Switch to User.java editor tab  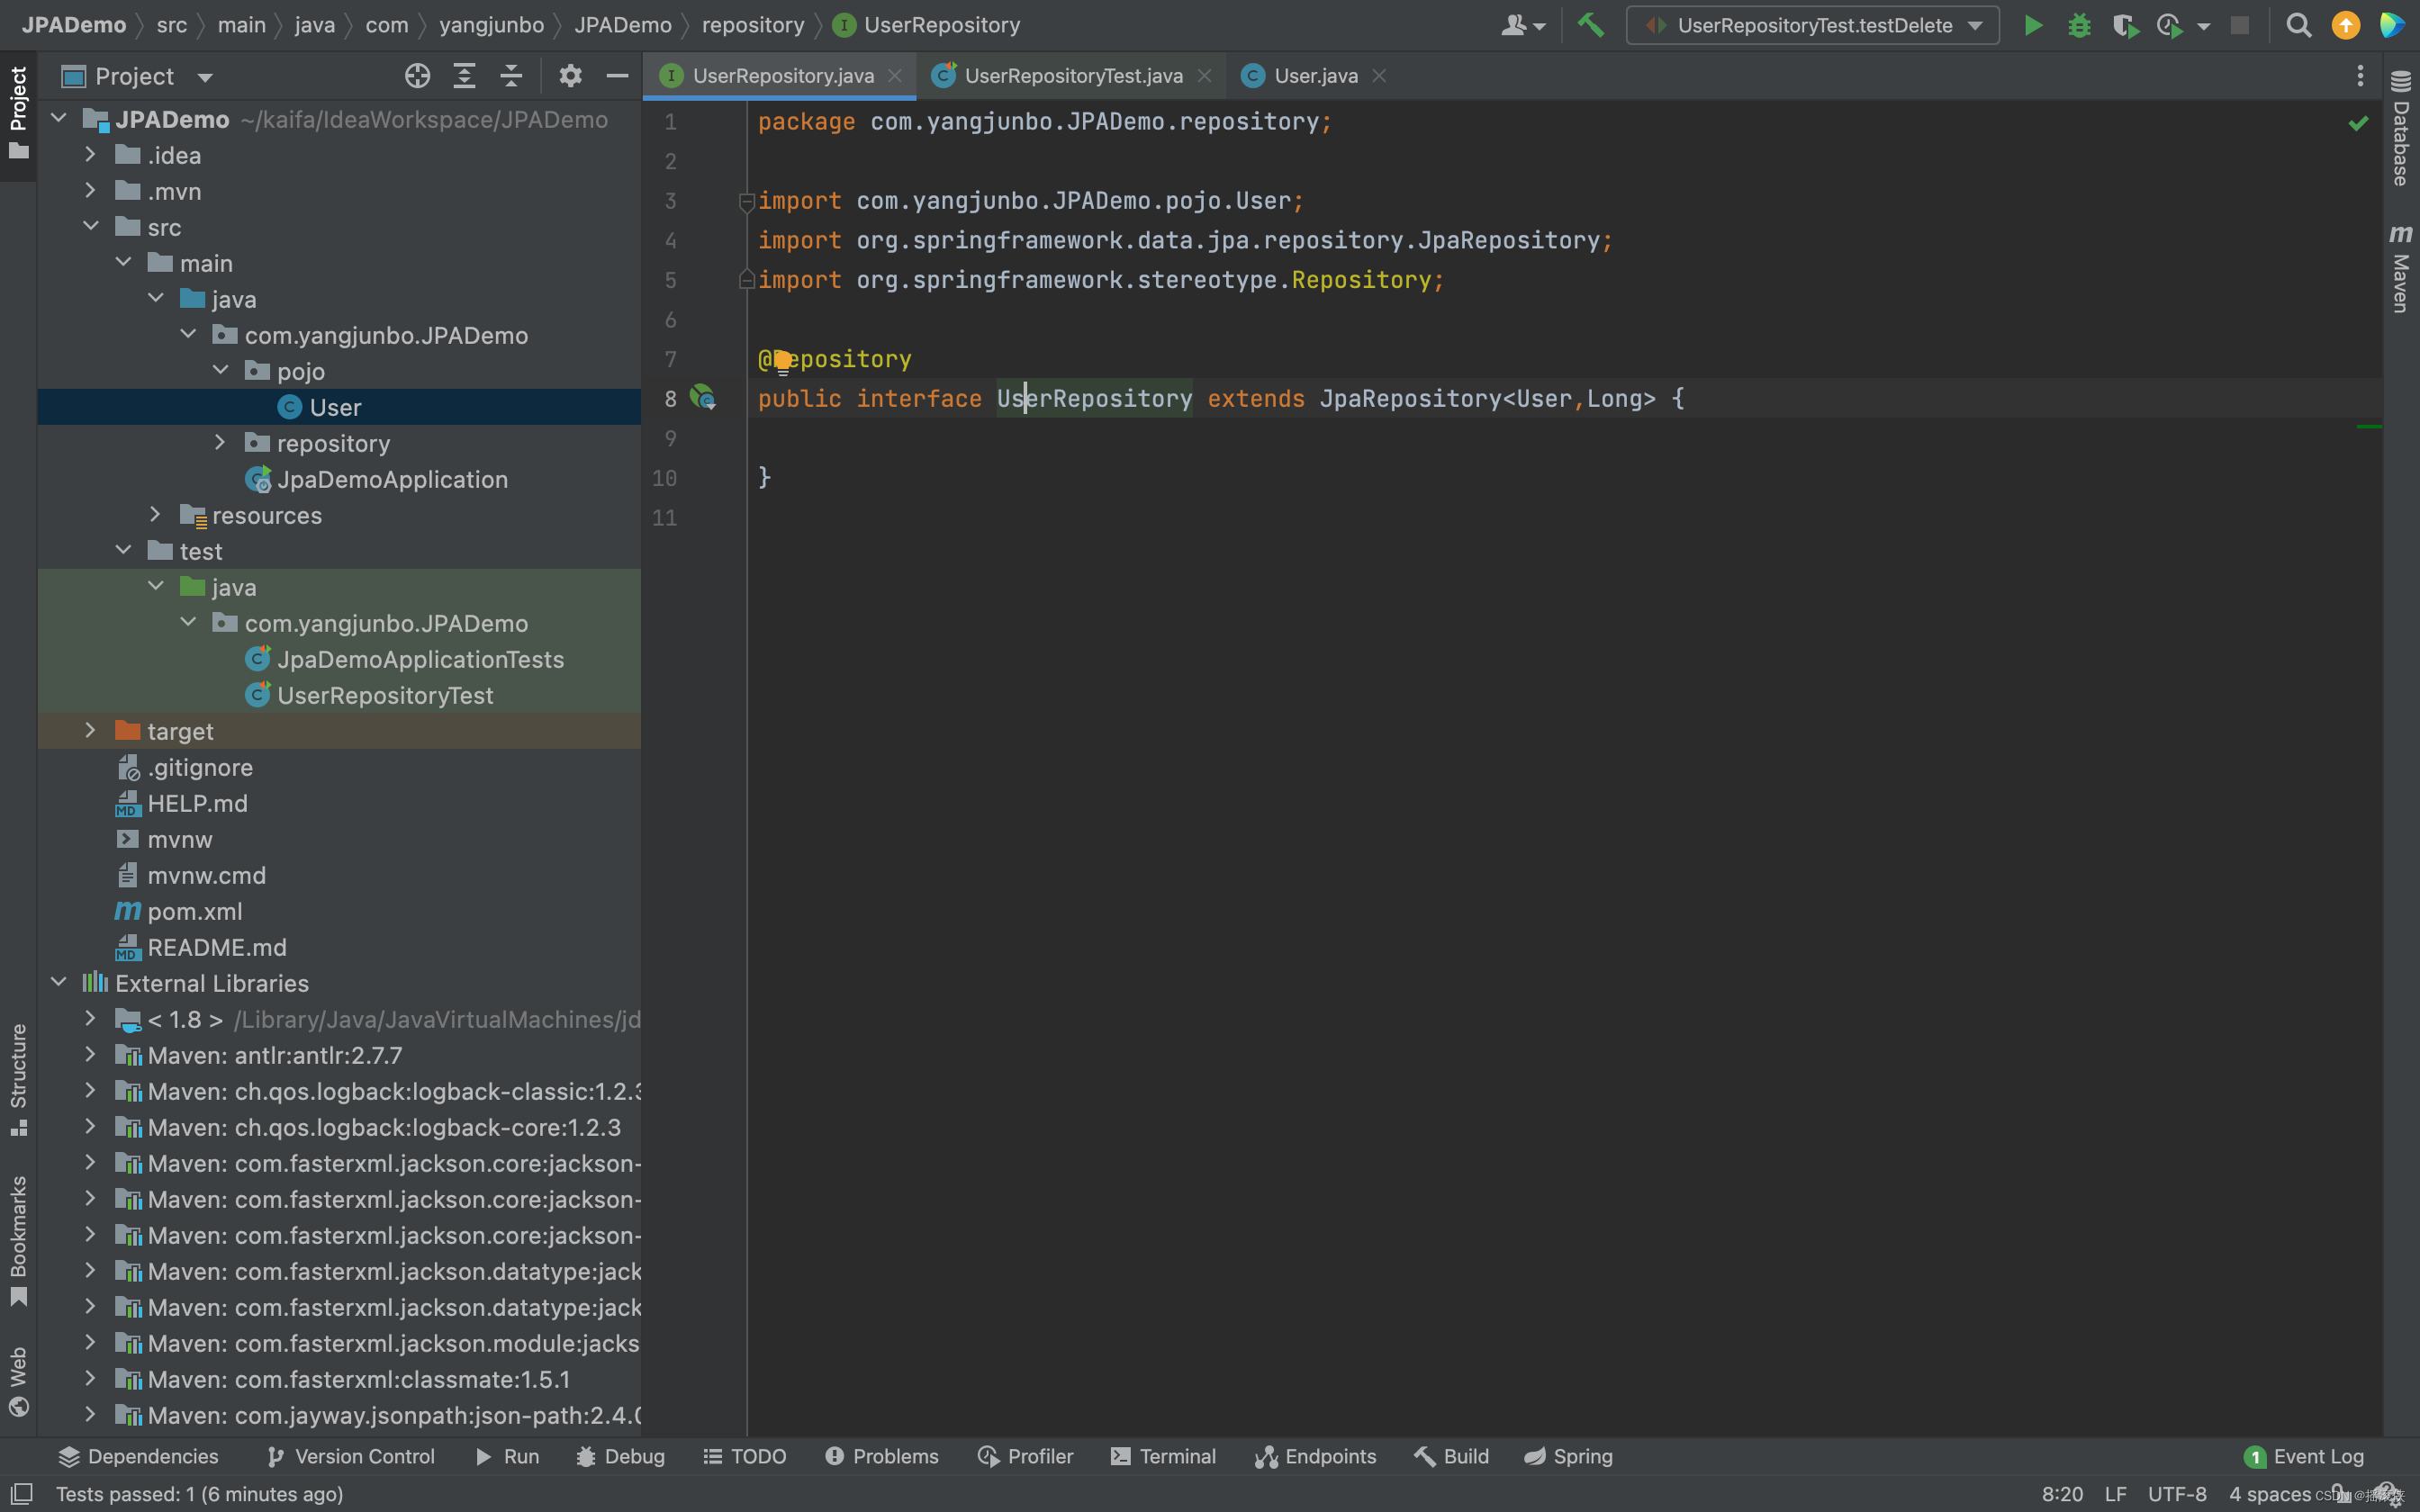1315,76
